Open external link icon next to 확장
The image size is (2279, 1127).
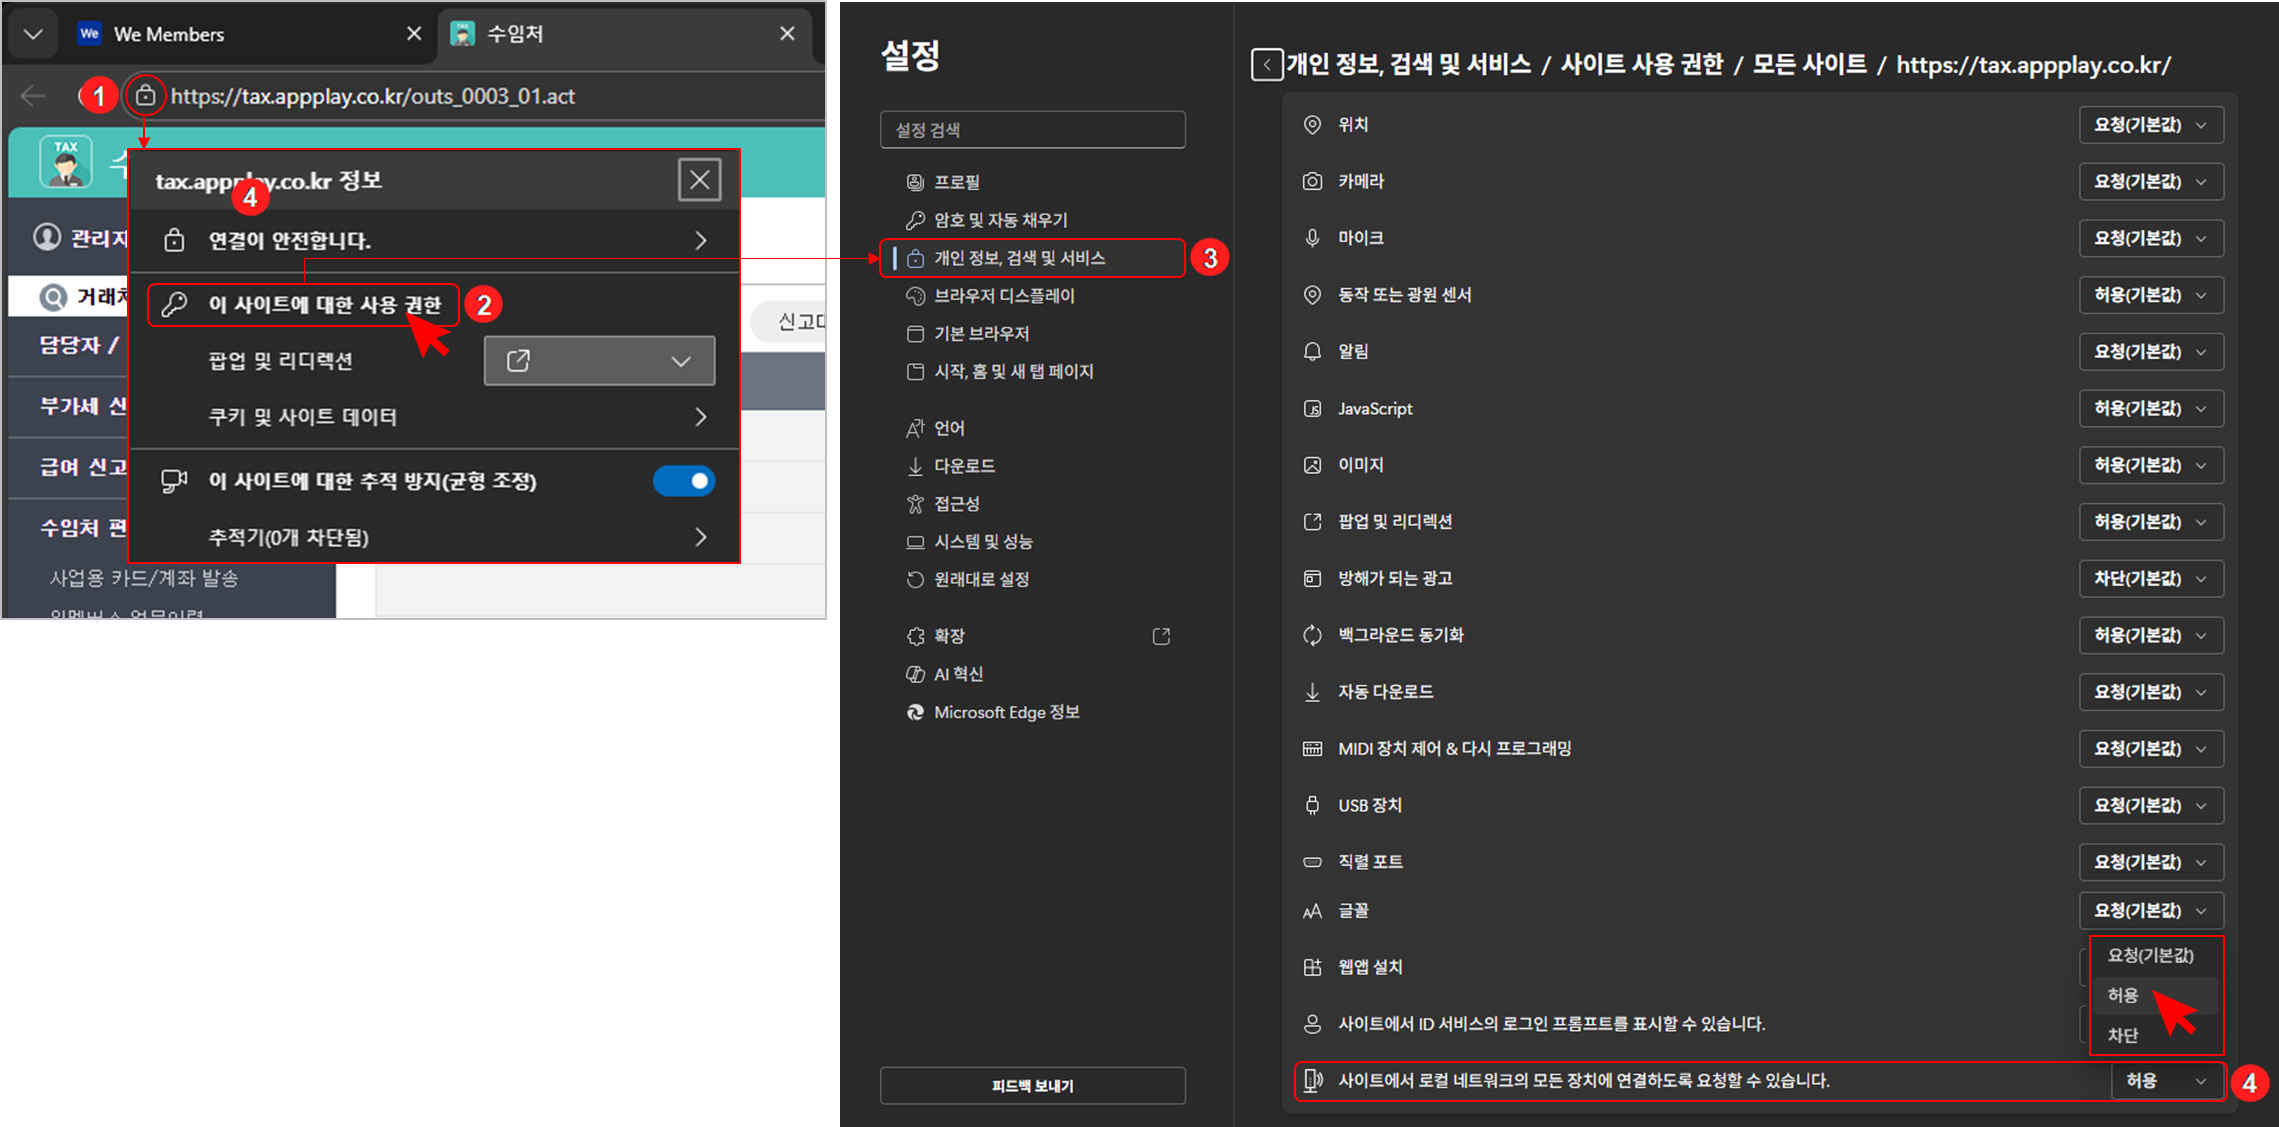[x=1161, y=636]
